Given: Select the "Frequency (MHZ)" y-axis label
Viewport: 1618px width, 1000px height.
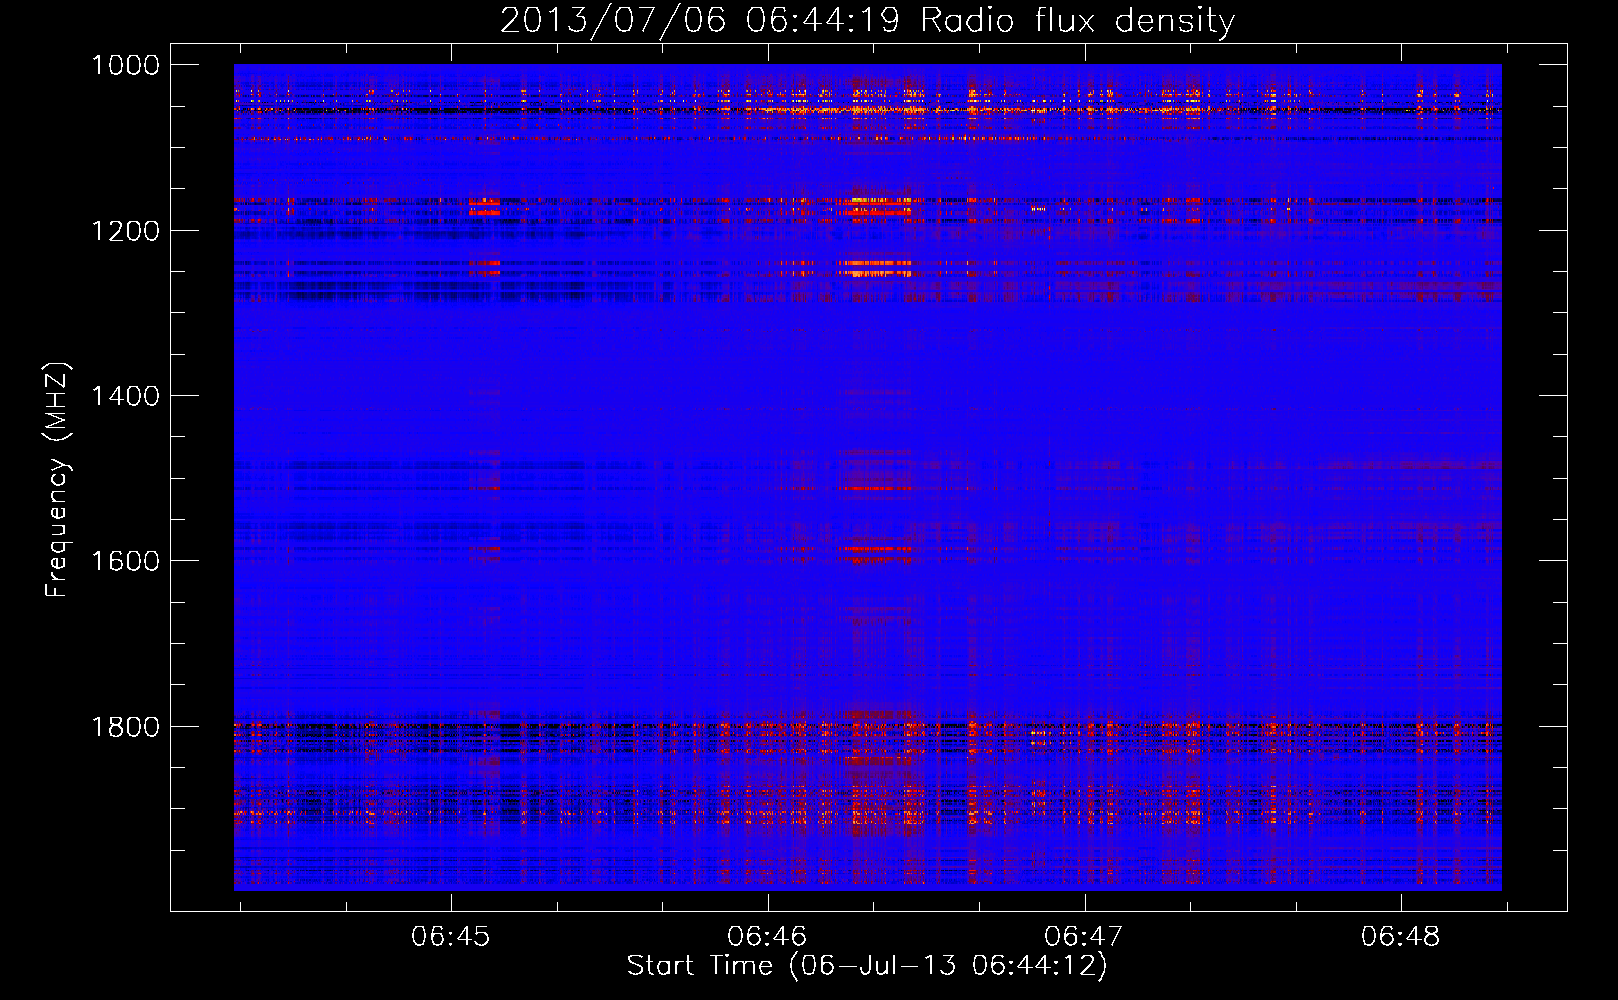Looking at the screenshot, I should pyautogui.click(x=57, y=480).
